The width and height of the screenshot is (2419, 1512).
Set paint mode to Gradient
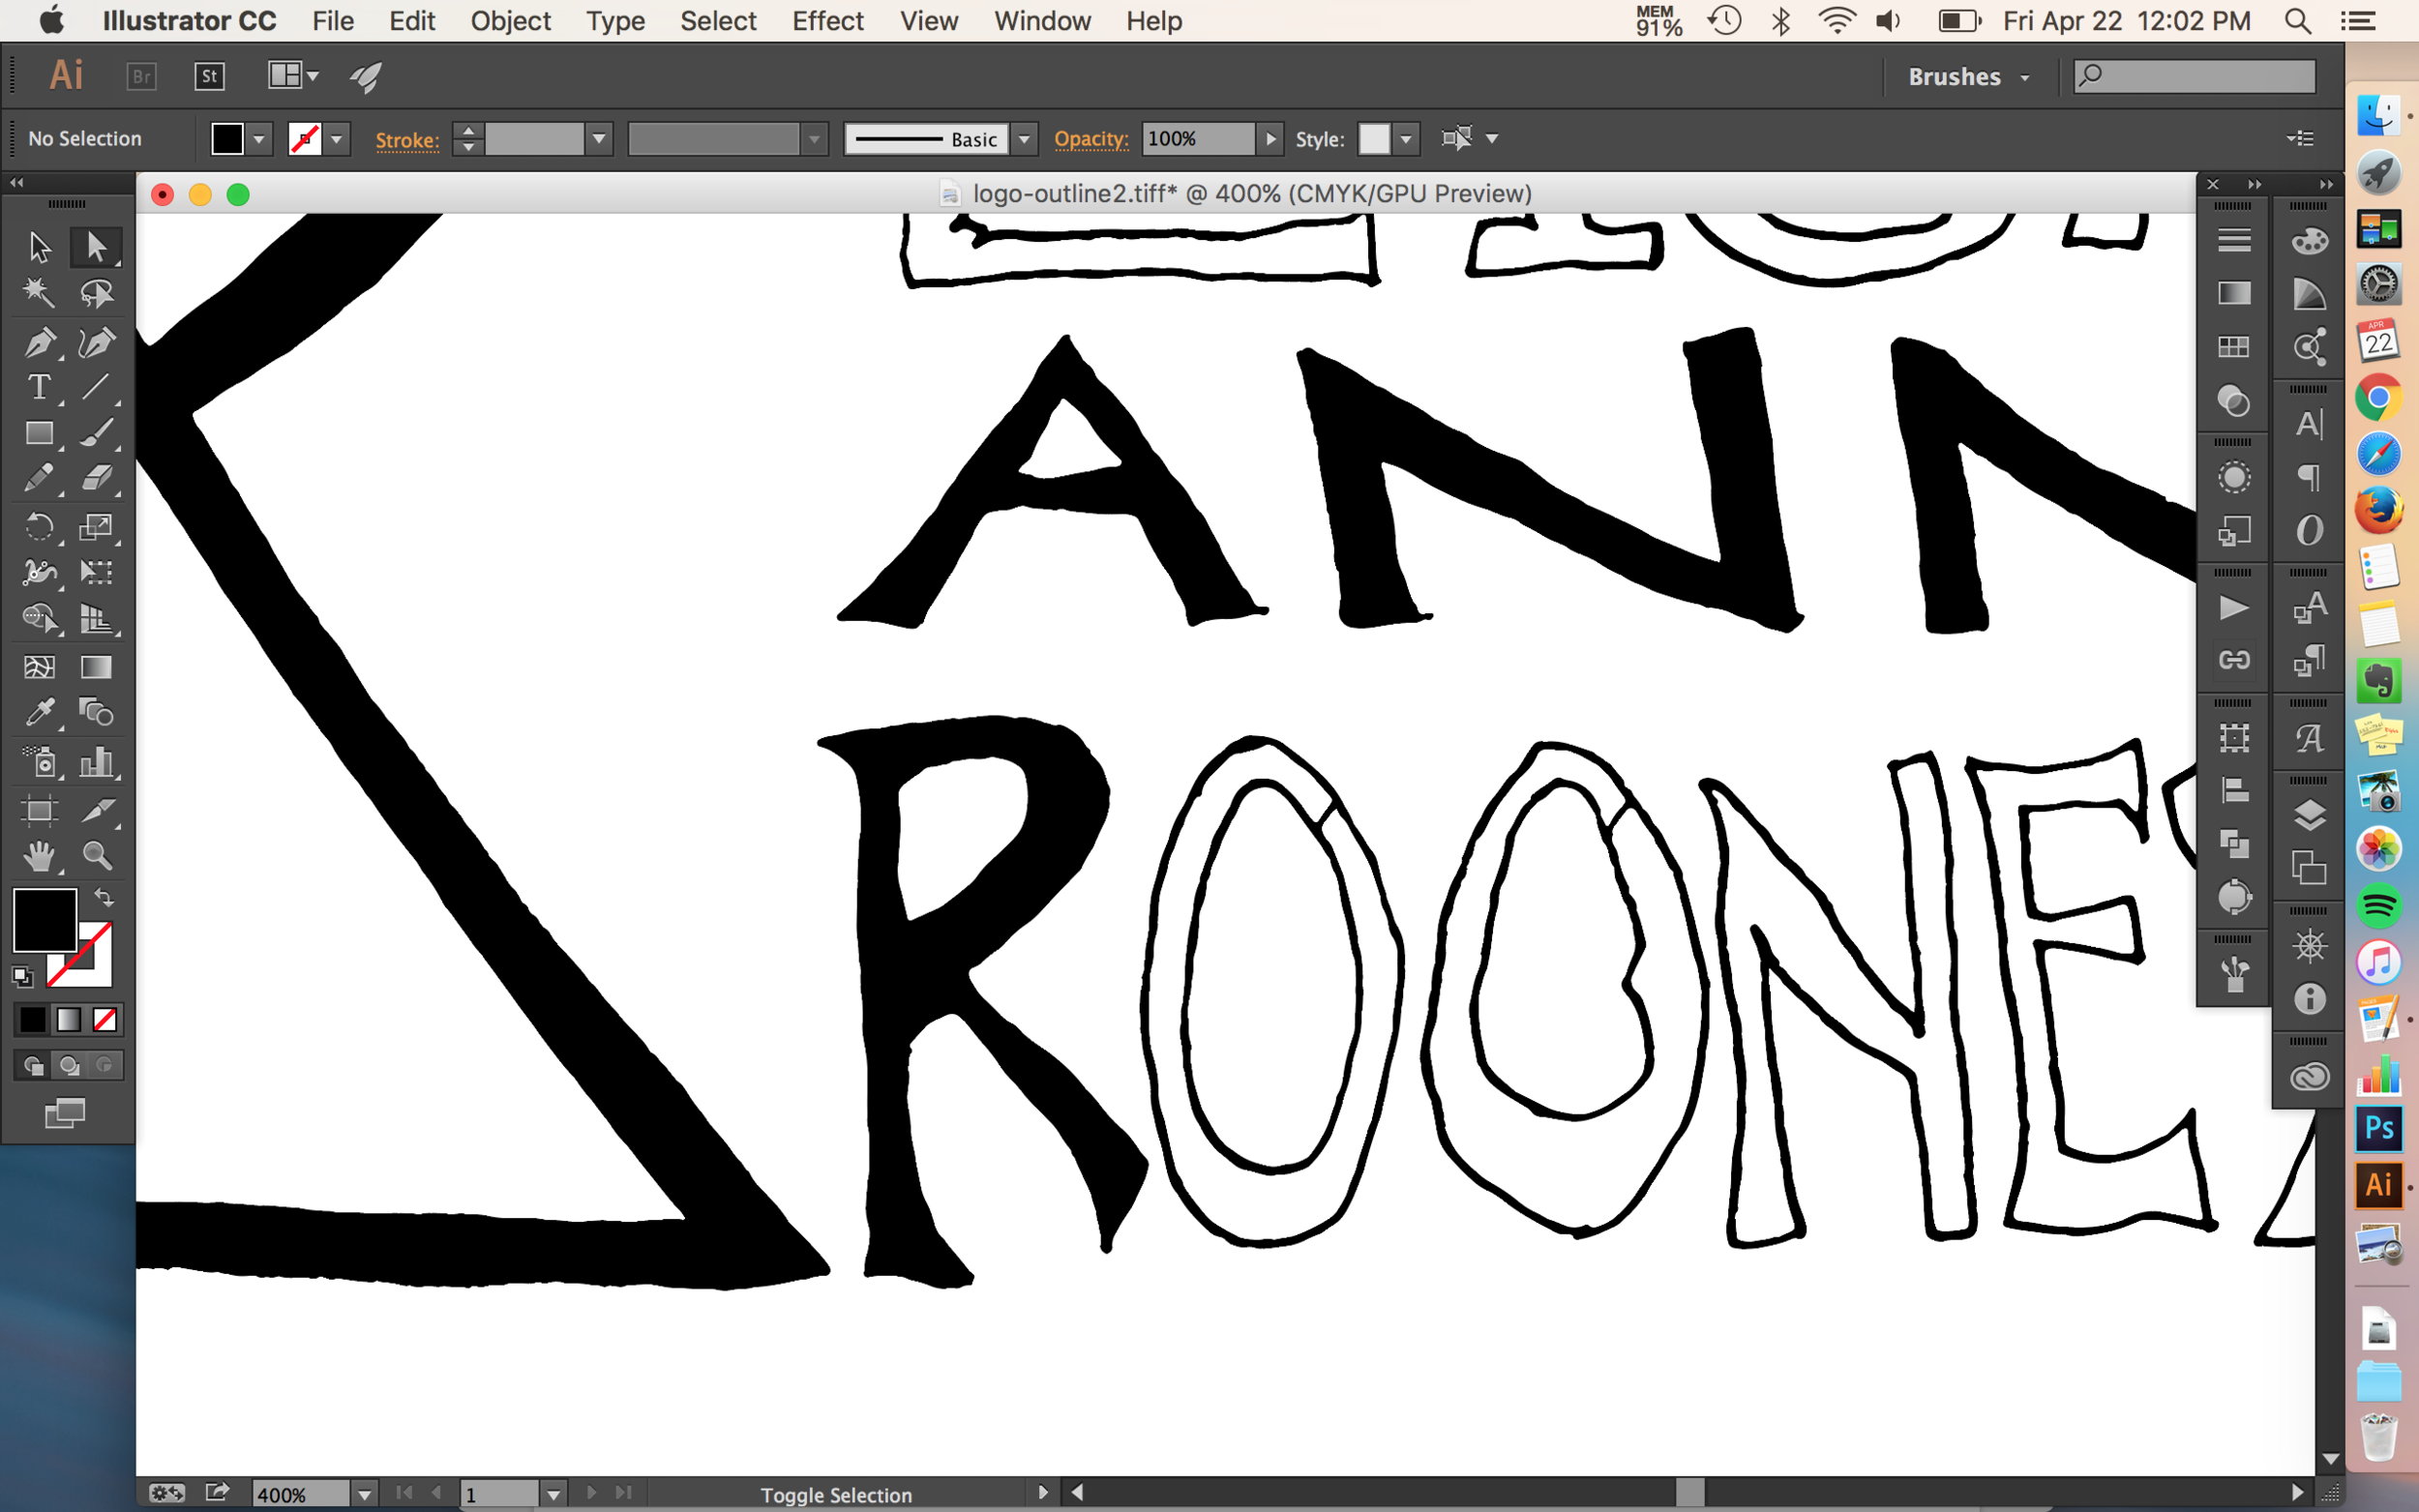tap(68, 1019)
